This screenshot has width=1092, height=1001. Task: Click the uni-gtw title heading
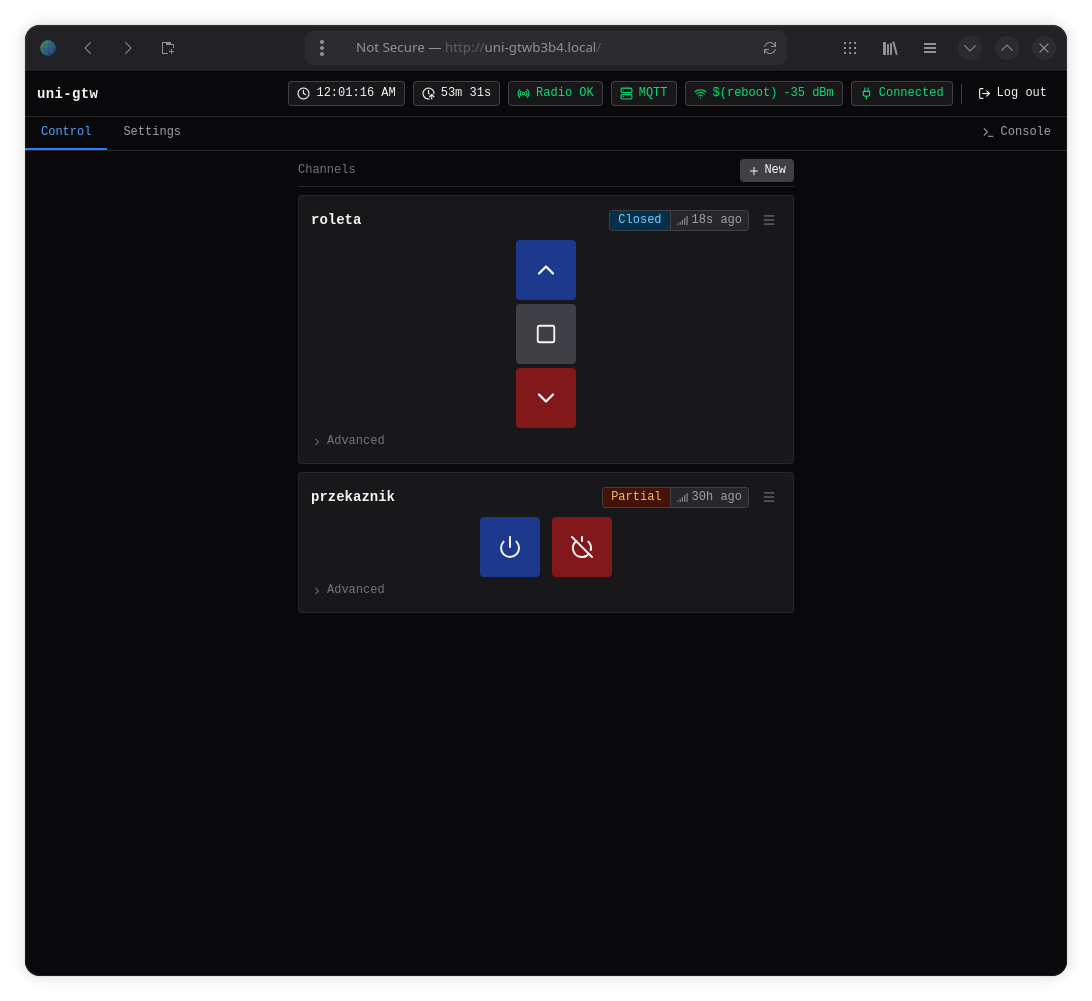point(68,93)
